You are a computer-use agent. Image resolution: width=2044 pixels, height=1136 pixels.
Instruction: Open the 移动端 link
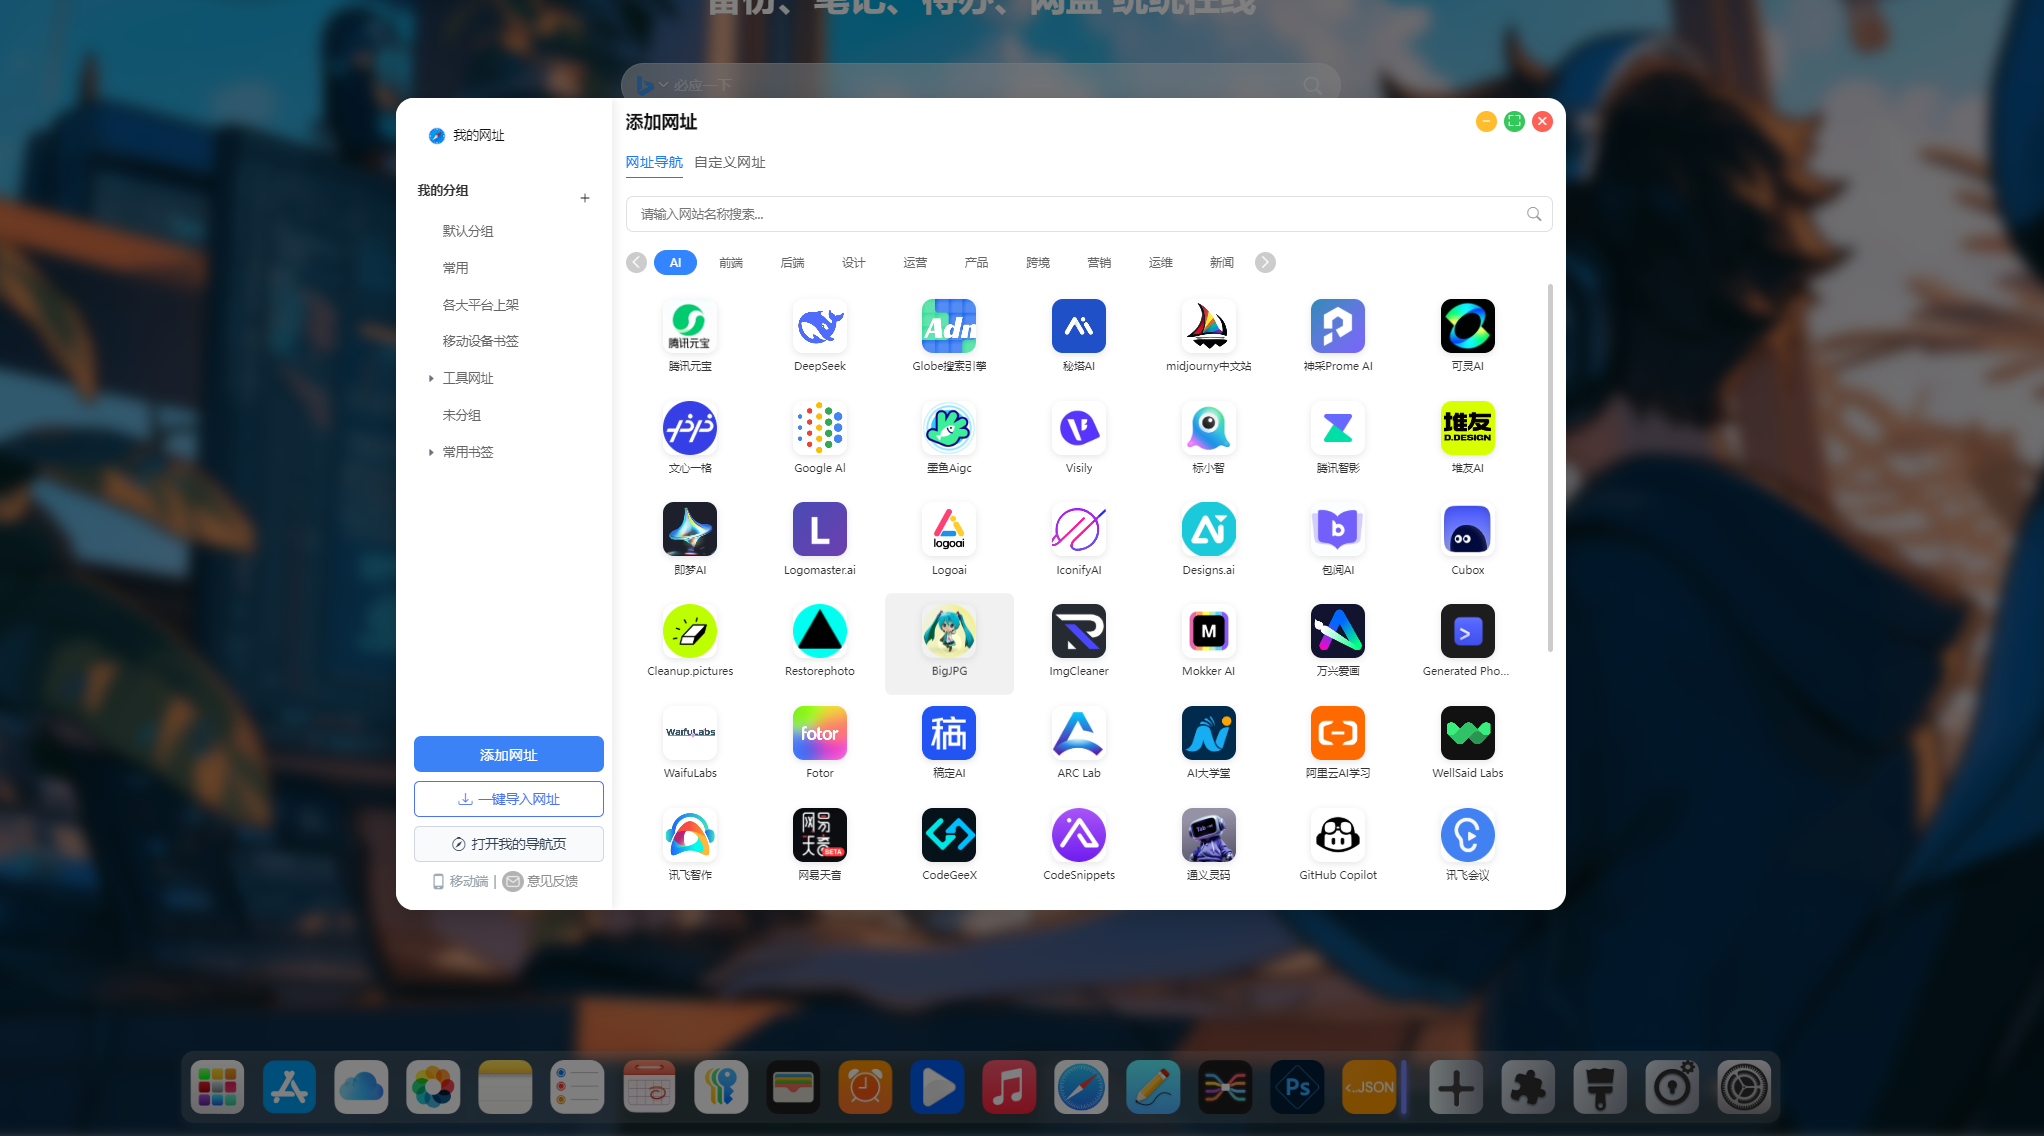461,881
